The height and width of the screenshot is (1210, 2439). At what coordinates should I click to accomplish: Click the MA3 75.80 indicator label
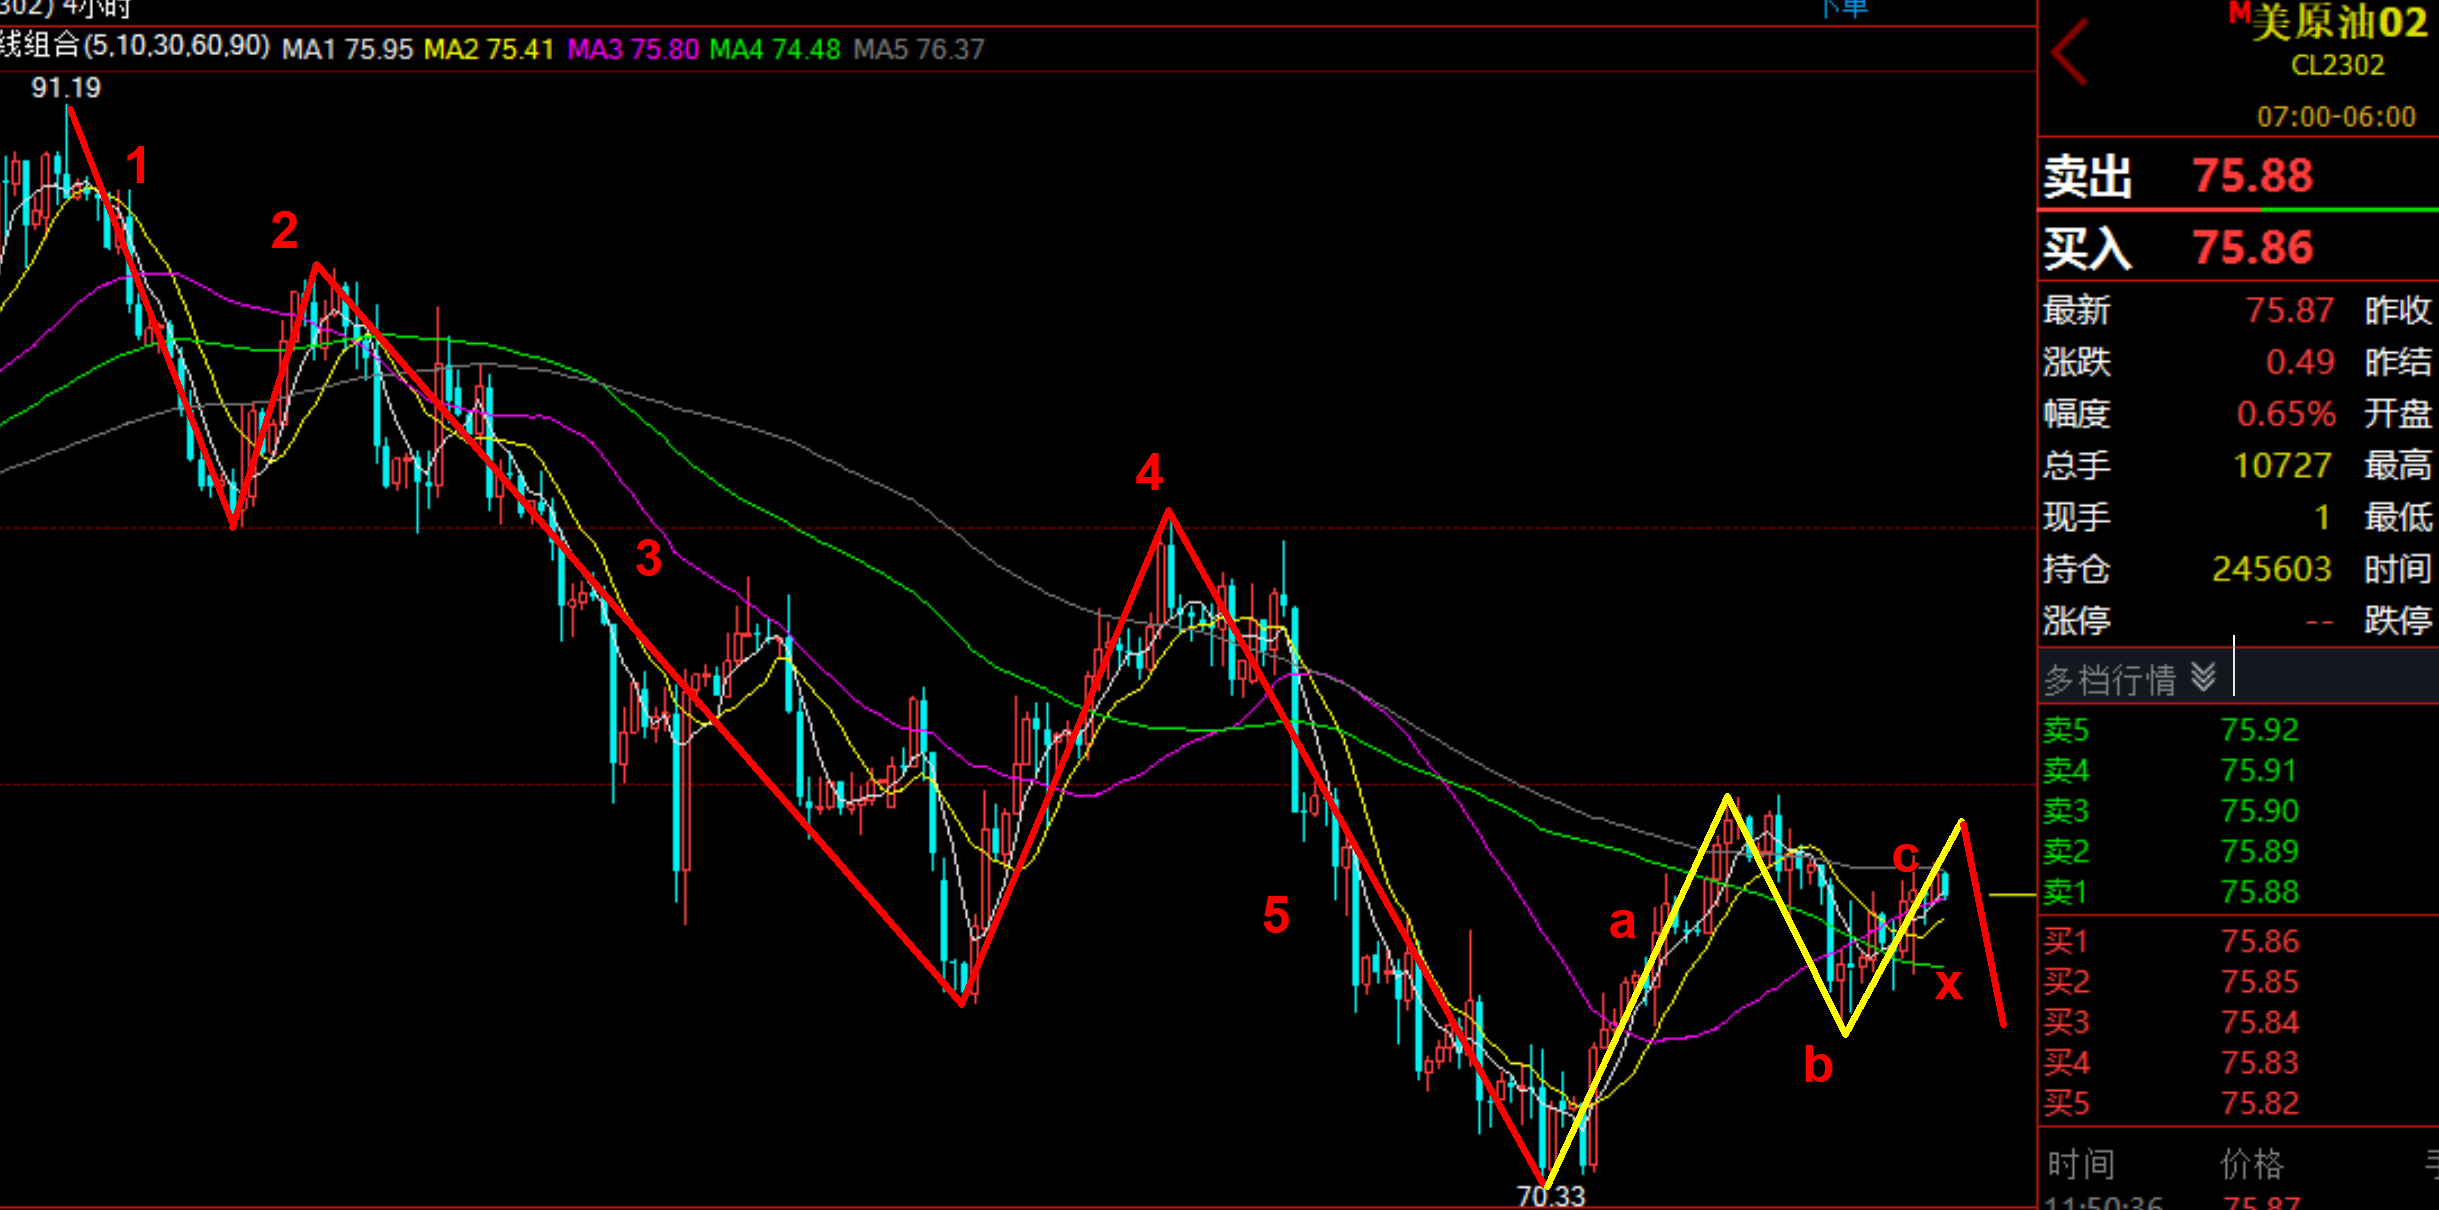click(633, 49)
